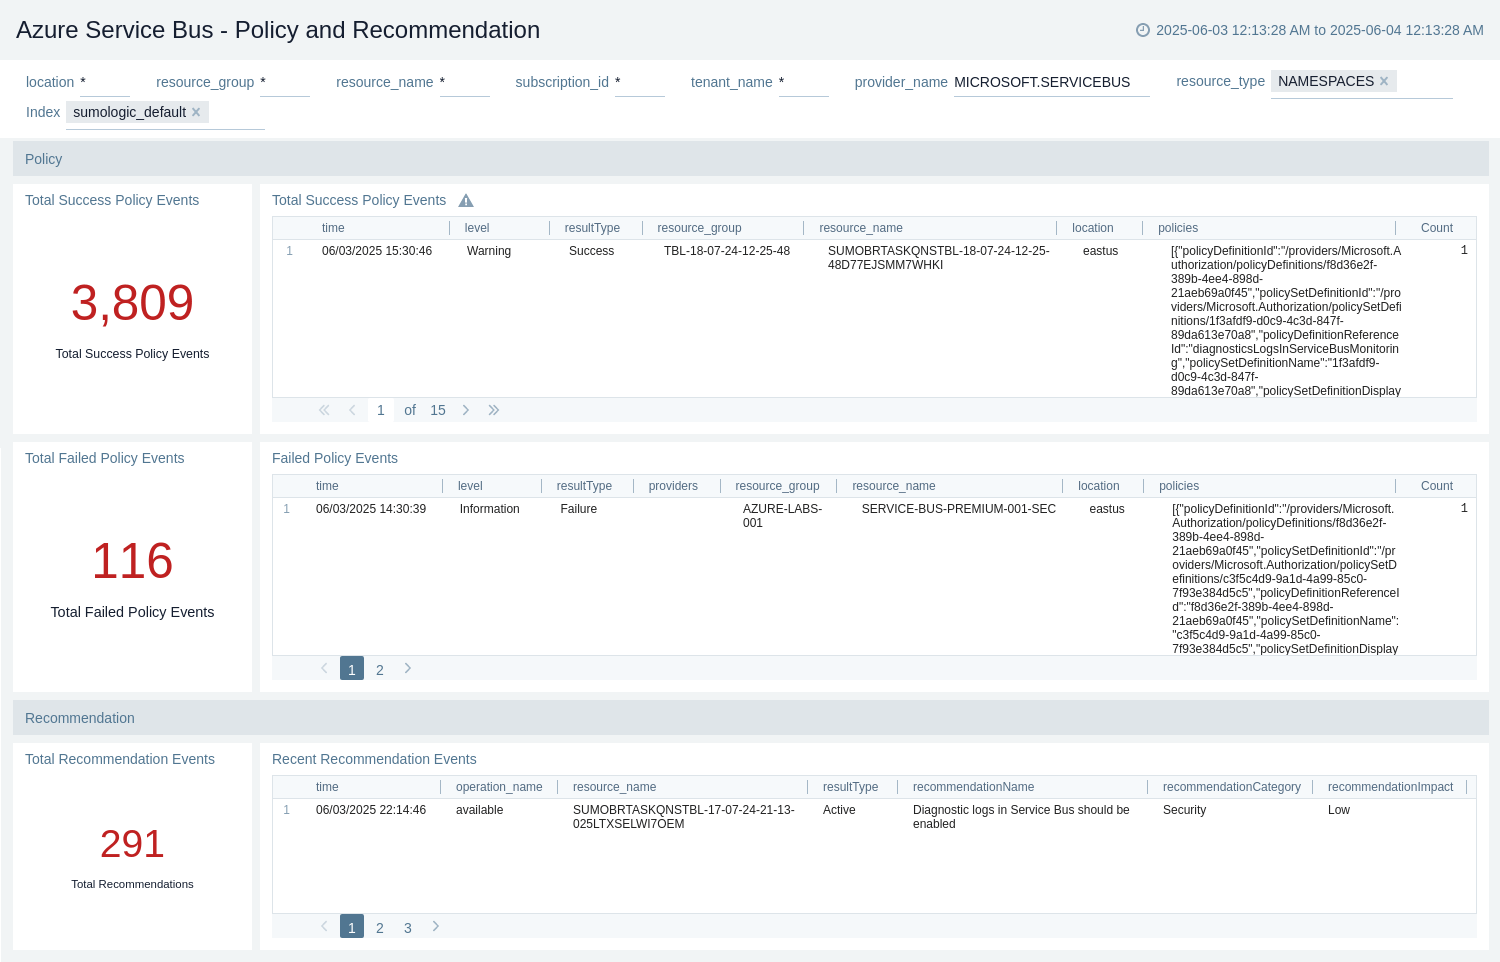
Task: Sort Failed Policy Events by policies column
Action: [1179, 486]
